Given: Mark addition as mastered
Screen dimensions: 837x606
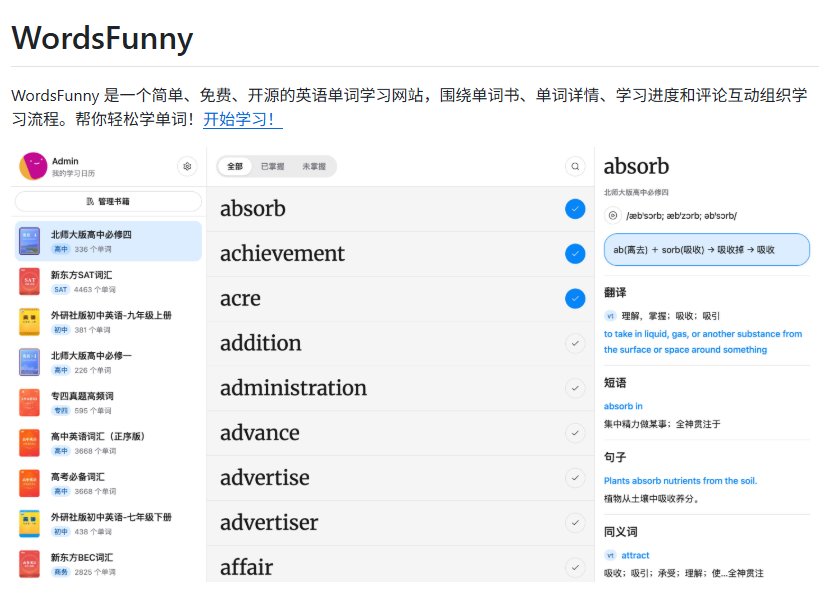Looking at the screenshot, I should pos(575,343).
